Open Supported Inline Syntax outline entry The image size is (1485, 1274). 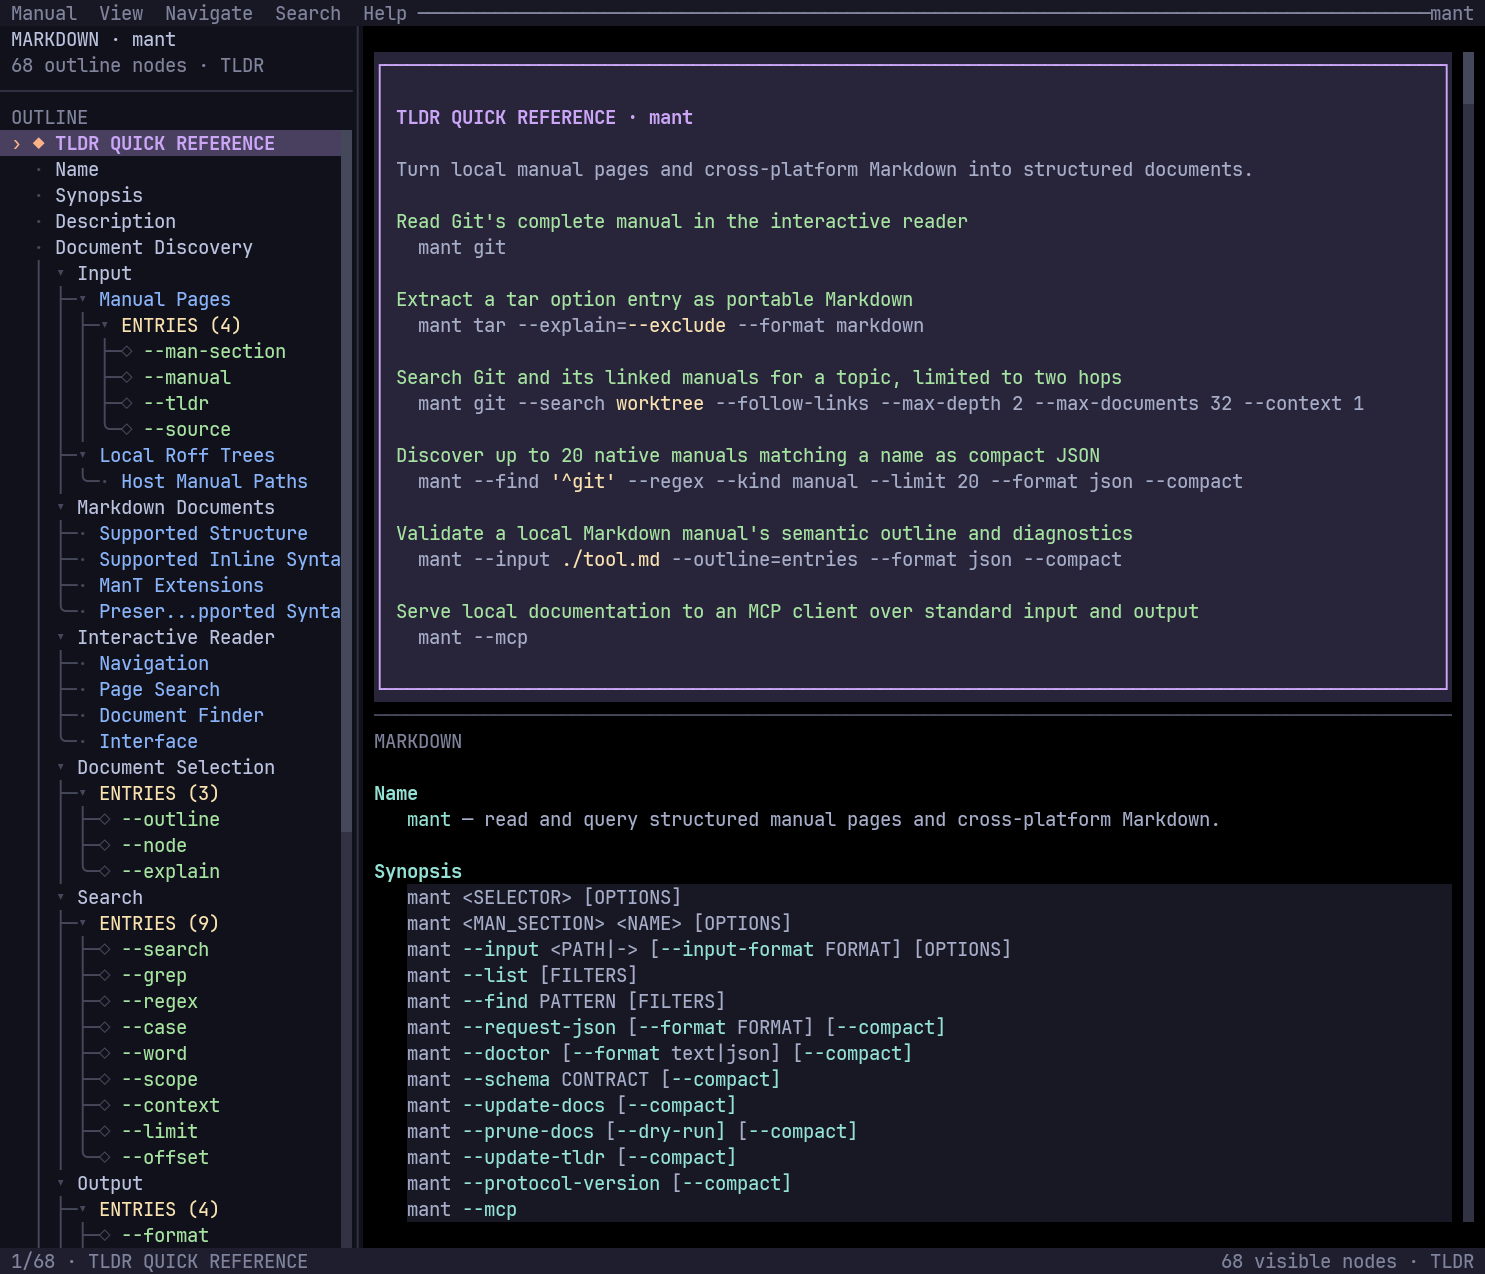click(219, 559)
